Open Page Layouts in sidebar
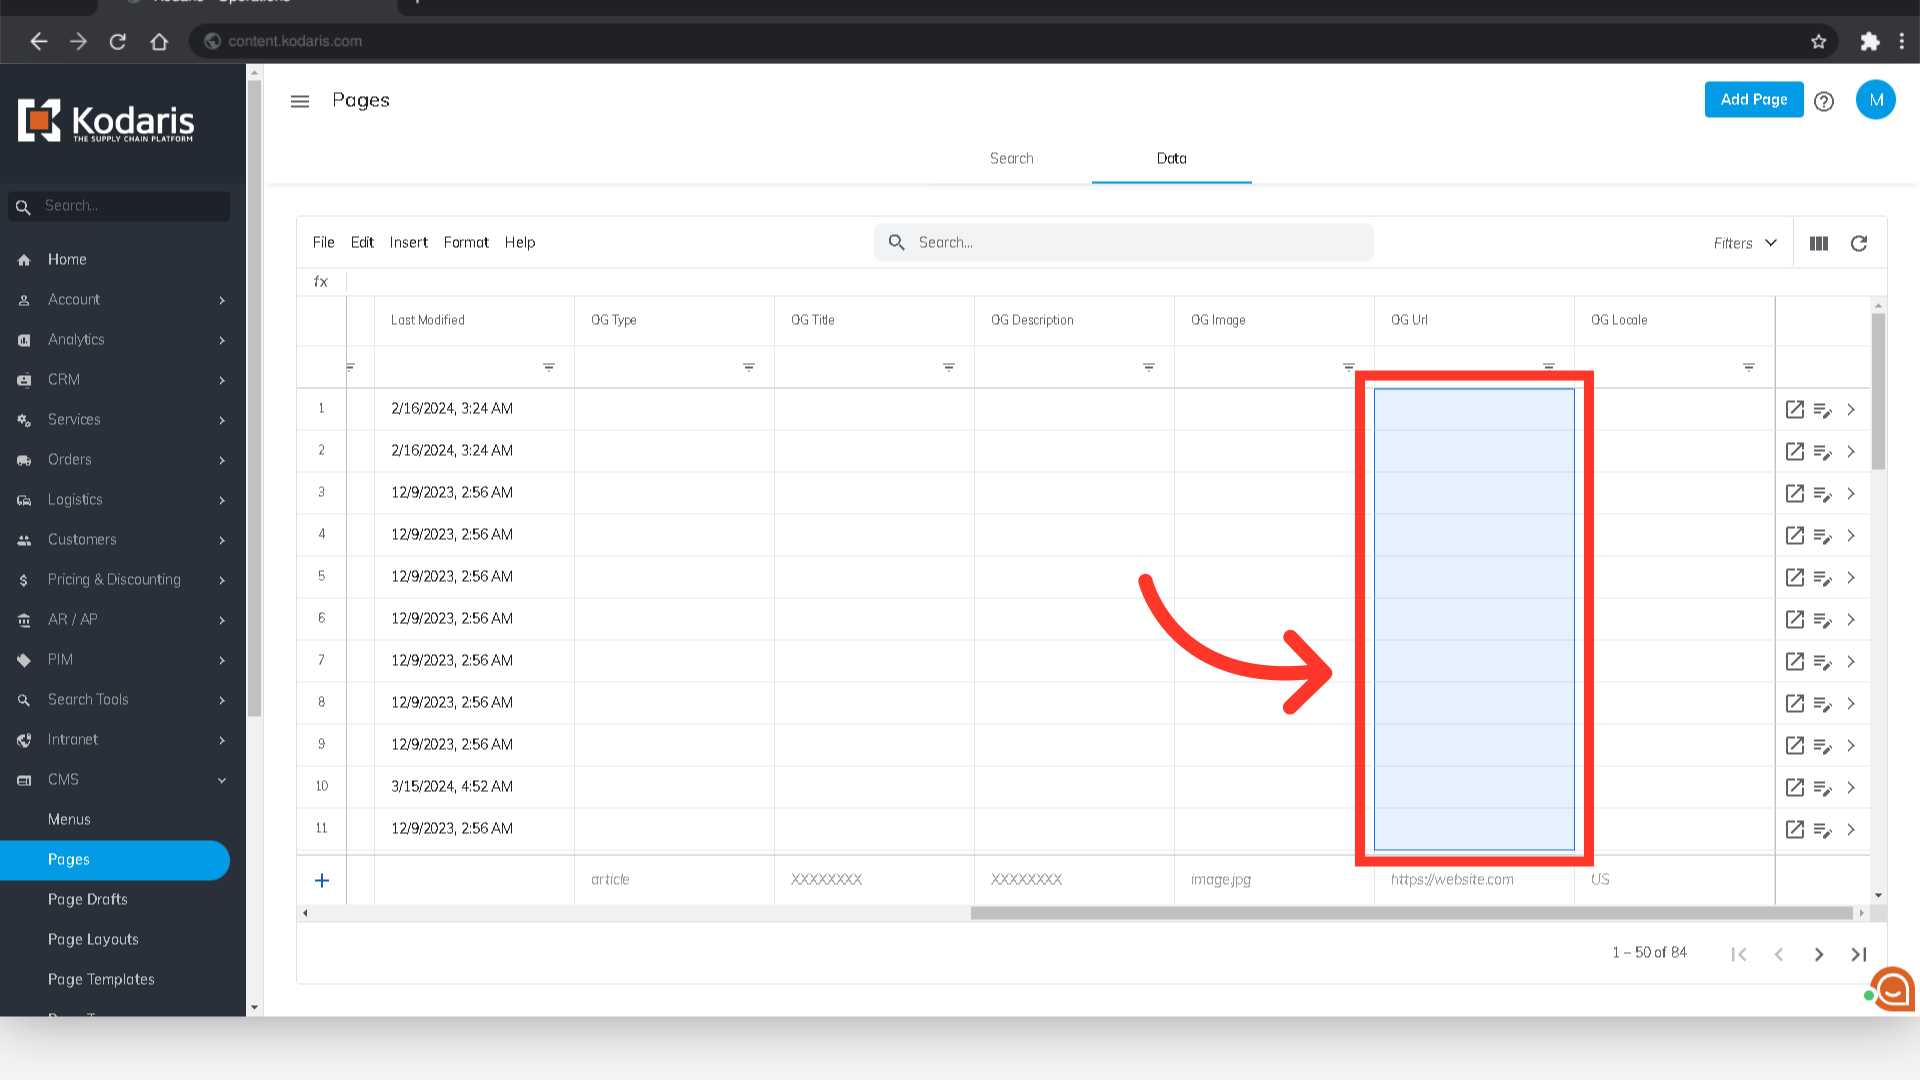 tap(93, 939)
